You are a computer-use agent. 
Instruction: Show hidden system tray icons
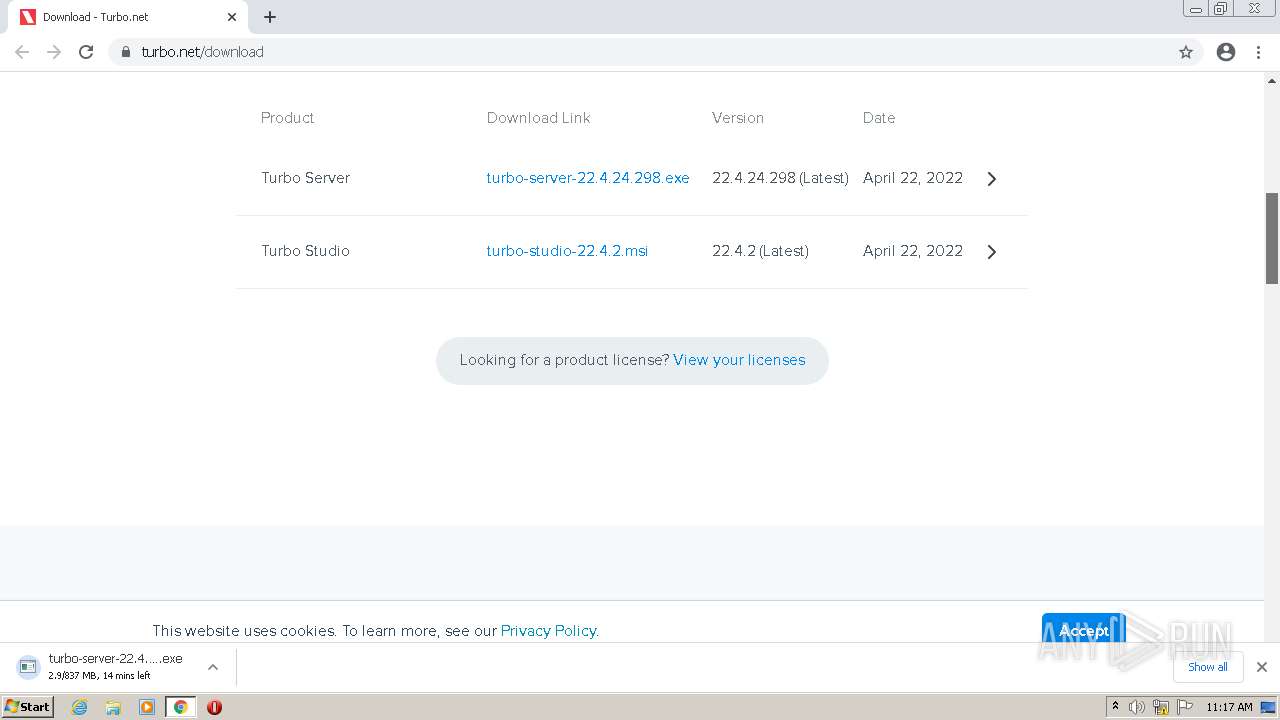[1115, 707]
